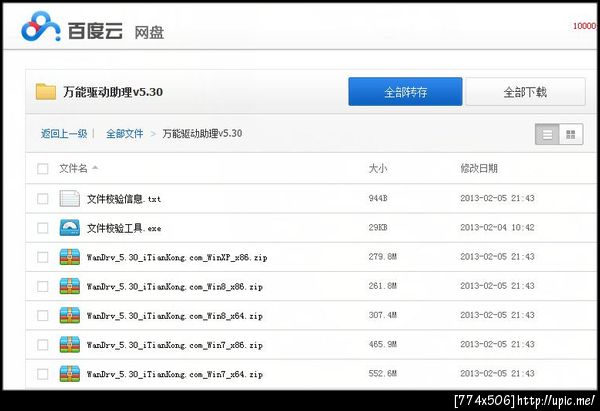Click the 网盘 header text
This screenshot has height=411, width=600.
coord(149,33)
